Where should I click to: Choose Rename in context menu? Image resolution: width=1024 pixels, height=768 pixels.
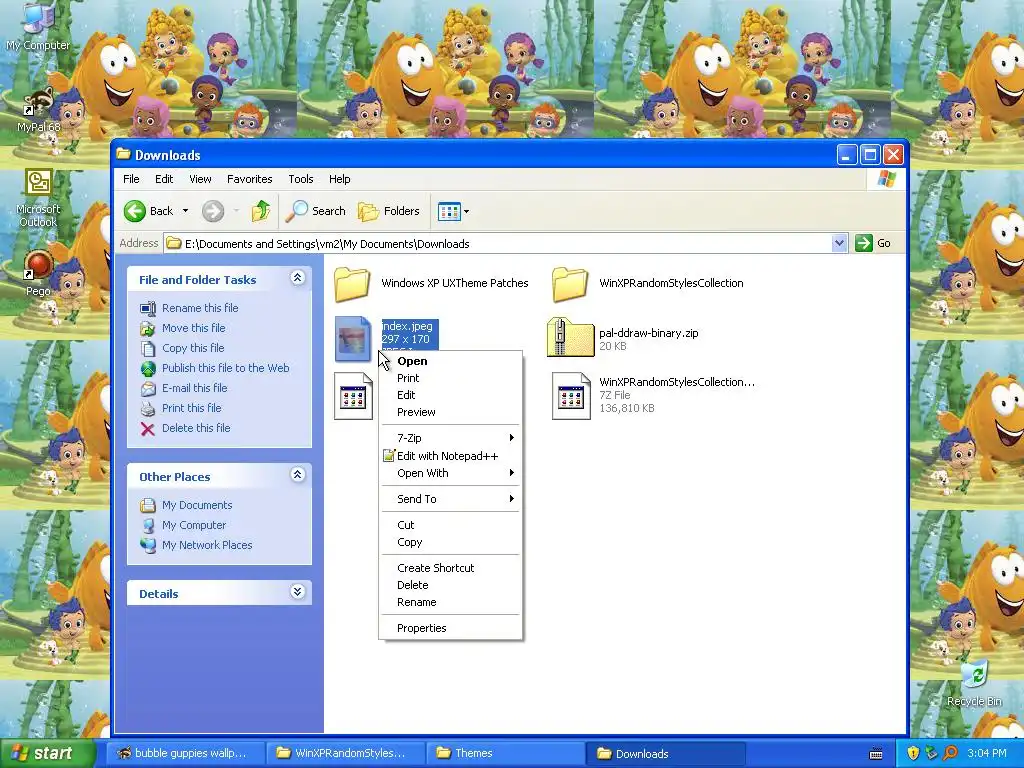[x=451, y=602]
